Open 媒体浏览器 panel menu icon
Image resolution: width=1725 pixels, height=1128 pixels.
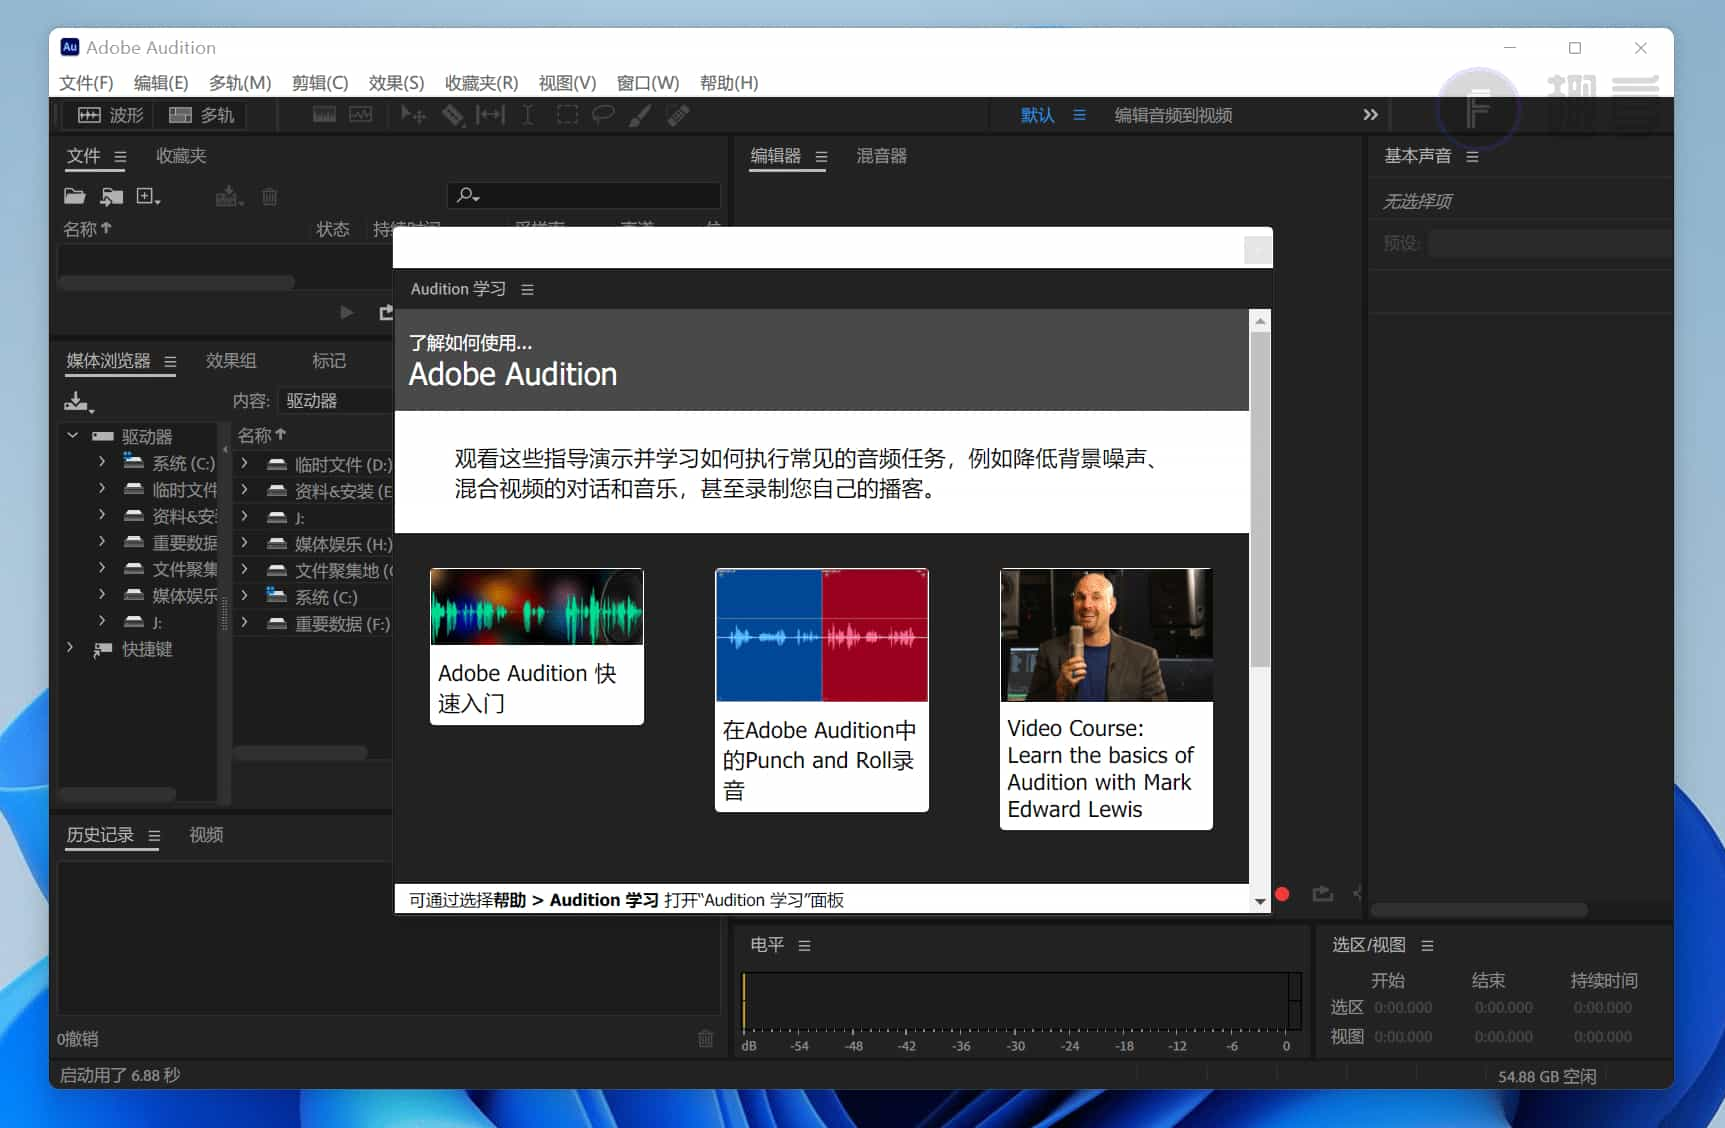(170, 362)
